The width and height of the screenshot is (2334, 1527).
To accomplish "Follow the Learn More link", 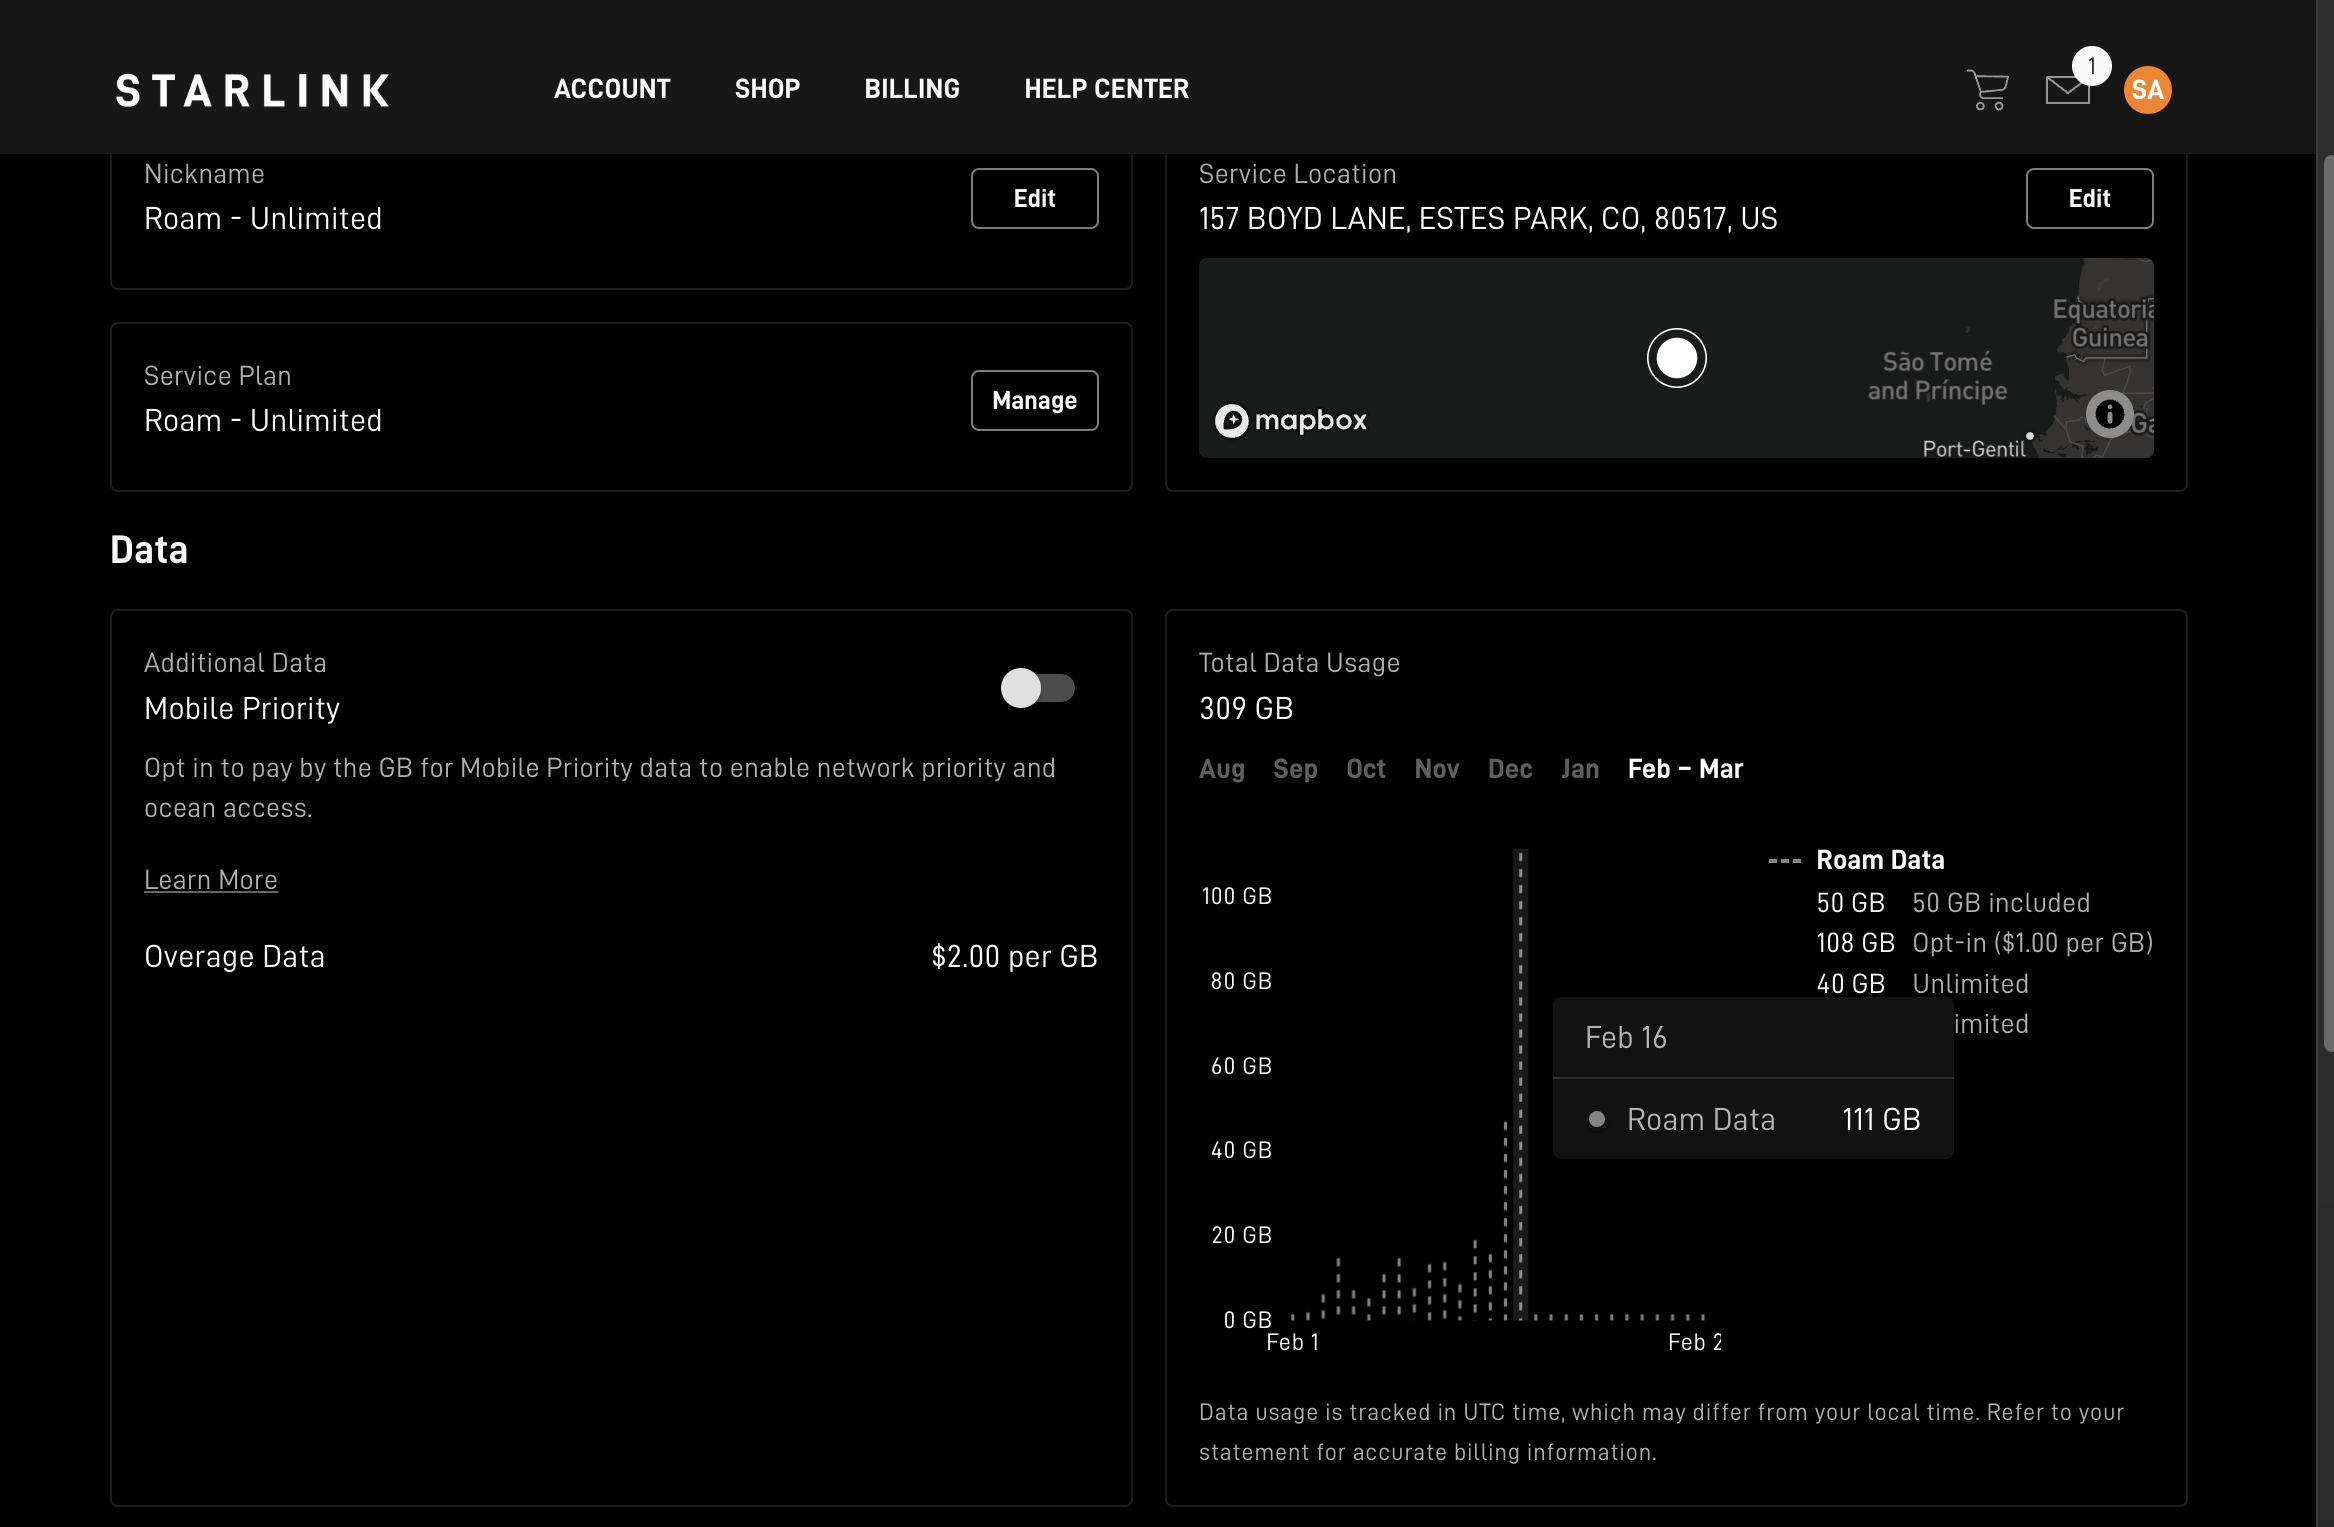I will [x=211, y=880].
